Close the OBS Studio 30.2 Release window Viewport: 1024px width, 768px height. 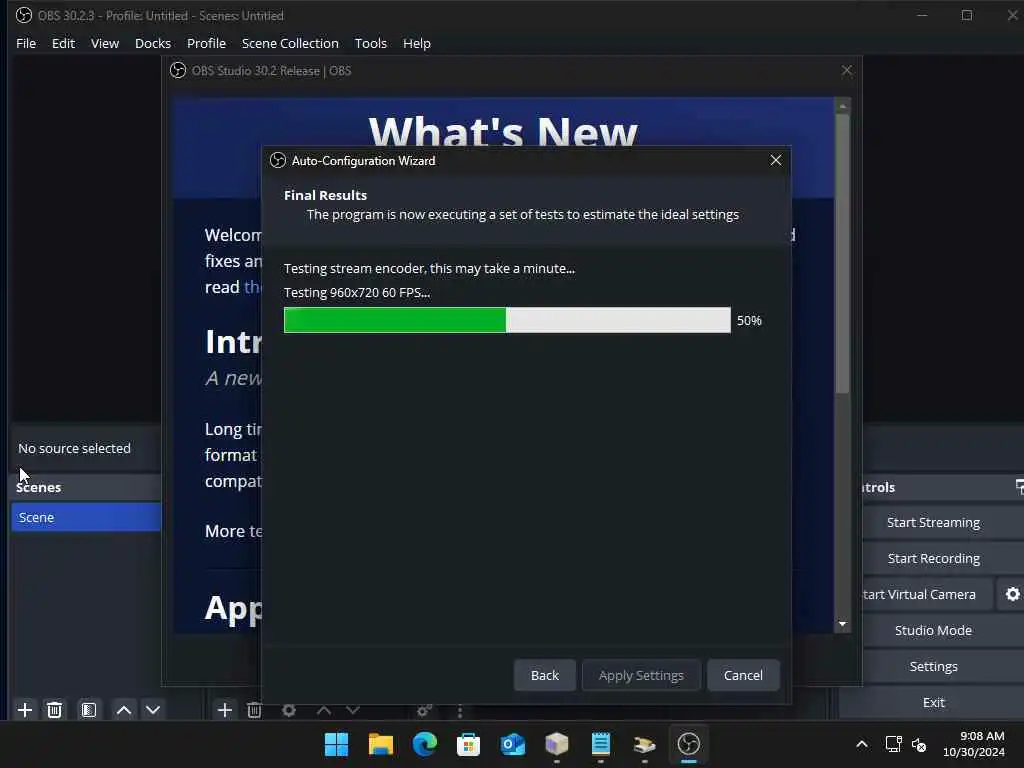[846, 71]
